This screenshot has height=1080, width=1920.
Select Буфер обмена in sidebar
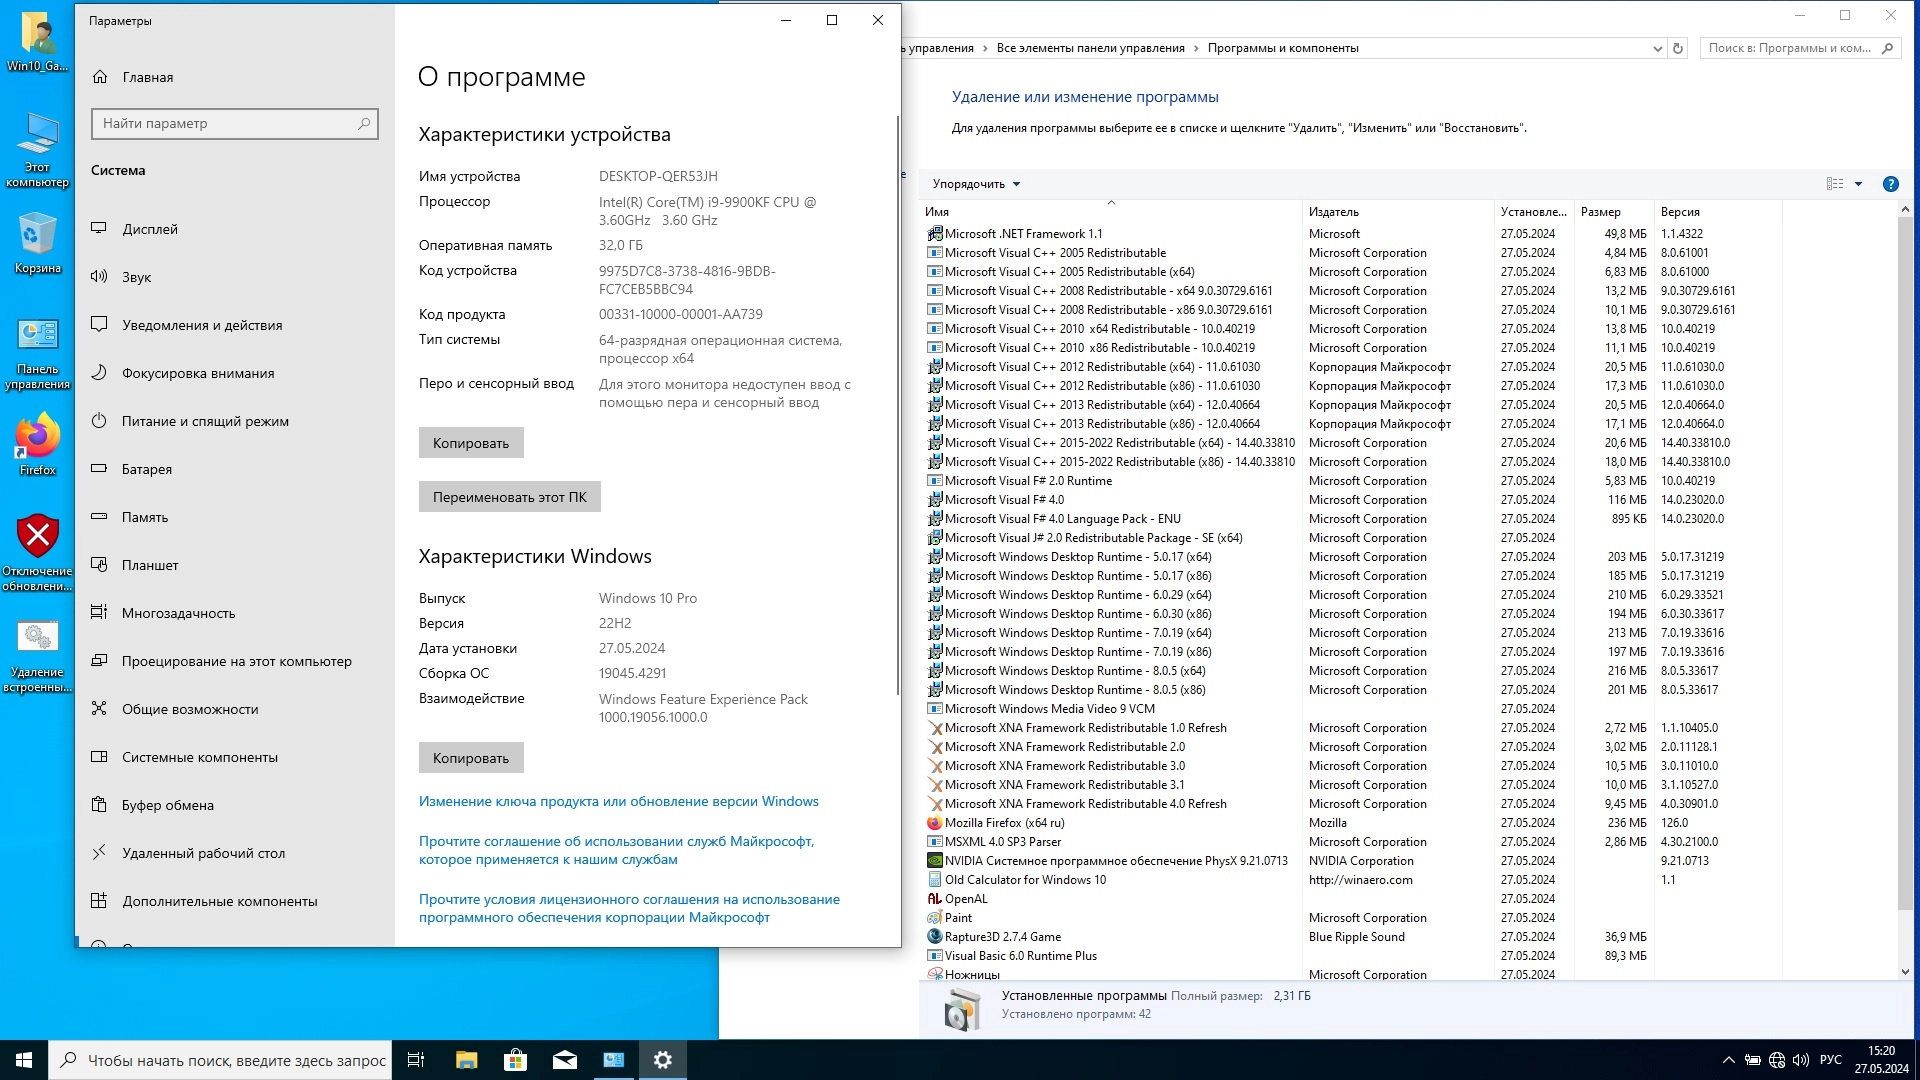[x=167, y=805]
